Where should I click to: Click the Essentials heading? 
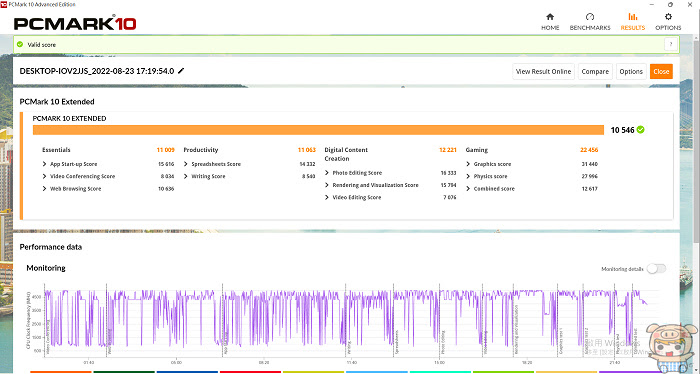(x=56, y=150)
